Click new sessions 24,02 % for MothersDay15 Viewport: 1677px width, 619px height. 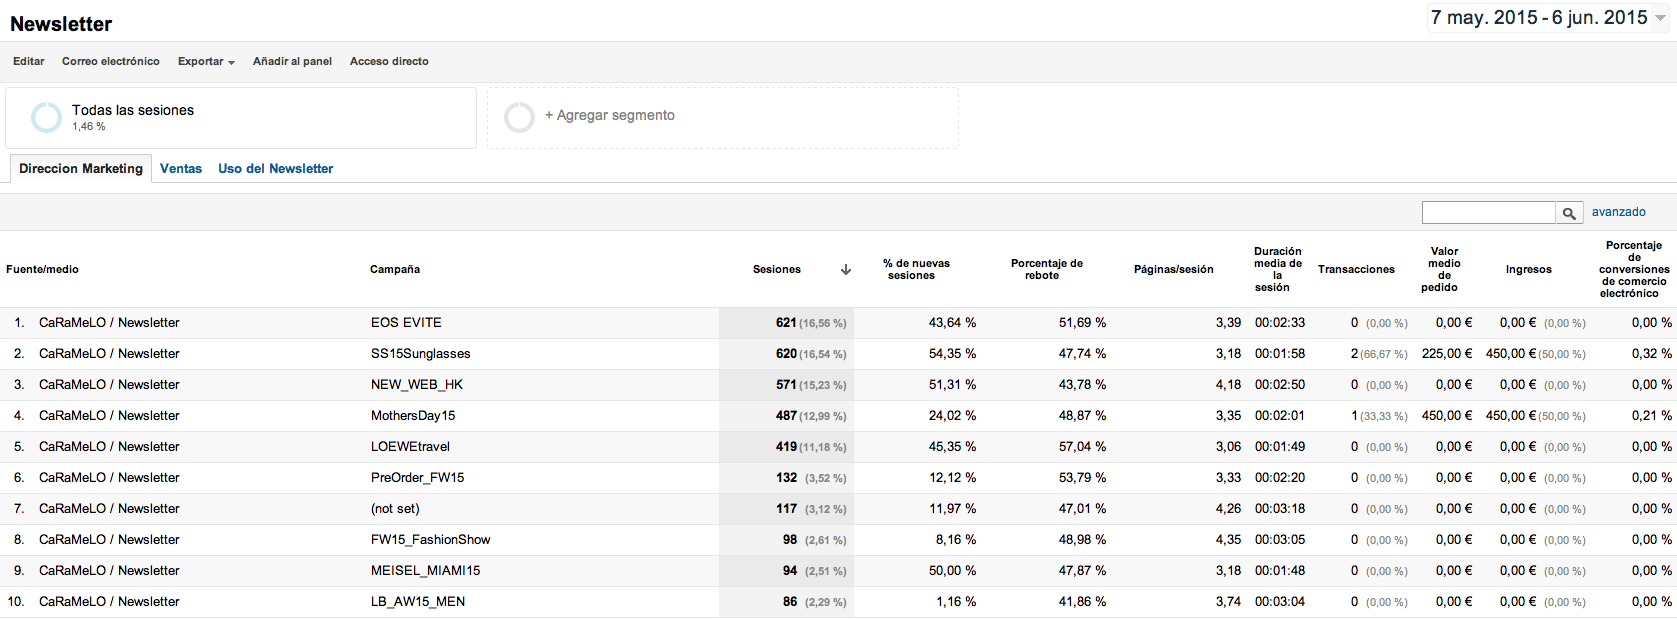[952, 416]
